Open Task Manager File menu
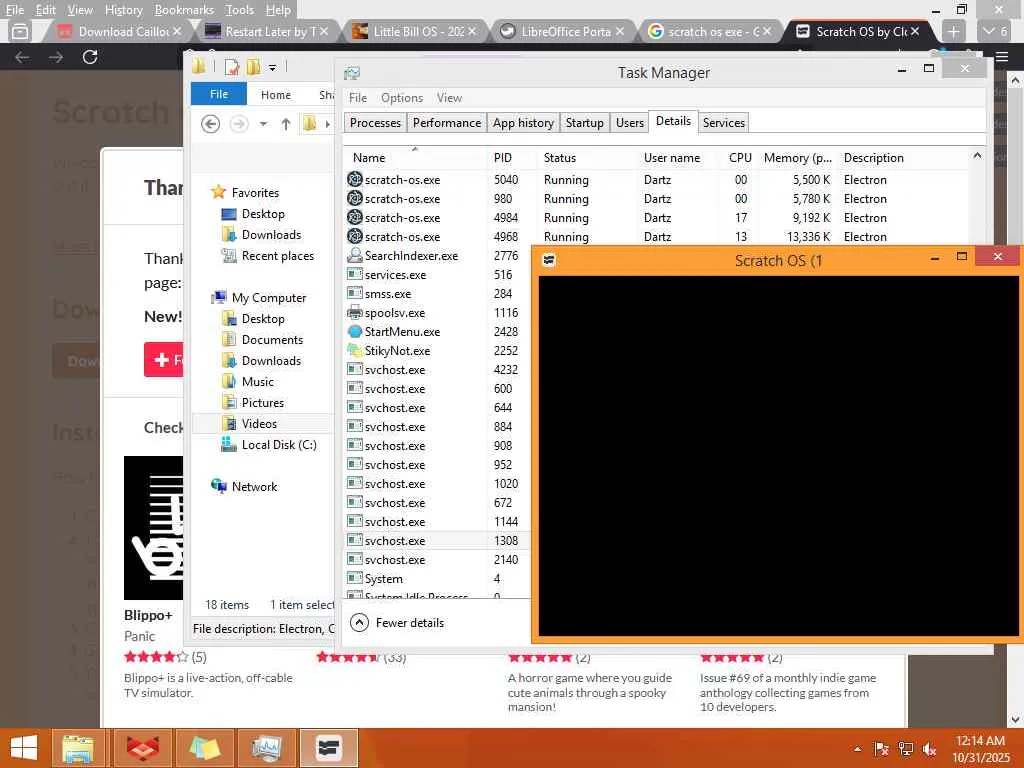The image size is (1024, 768). (358, 98)
